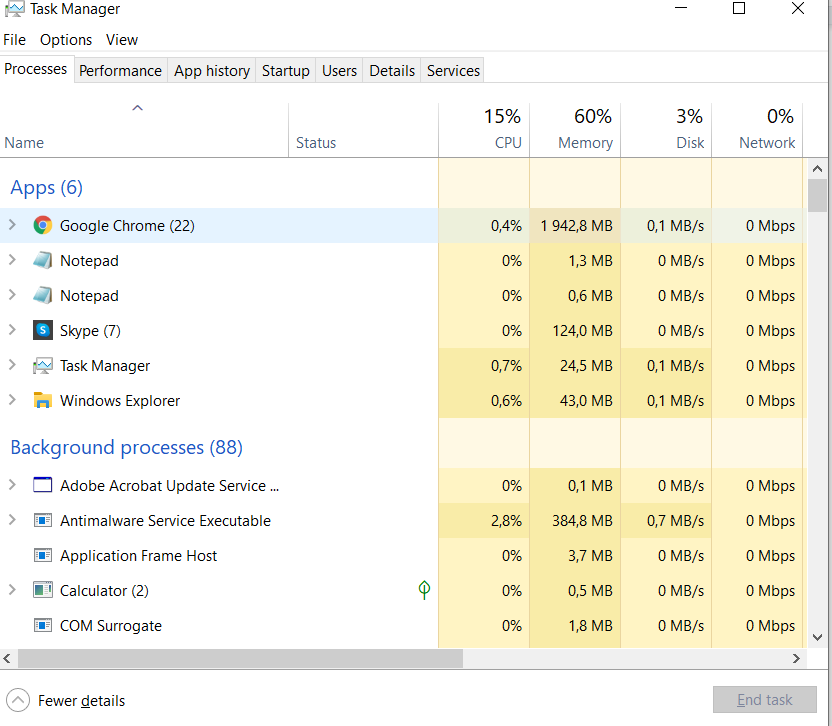This screenshot has width=832, height=726.
Task: Select the Processes tab
Action: (36, 69)
